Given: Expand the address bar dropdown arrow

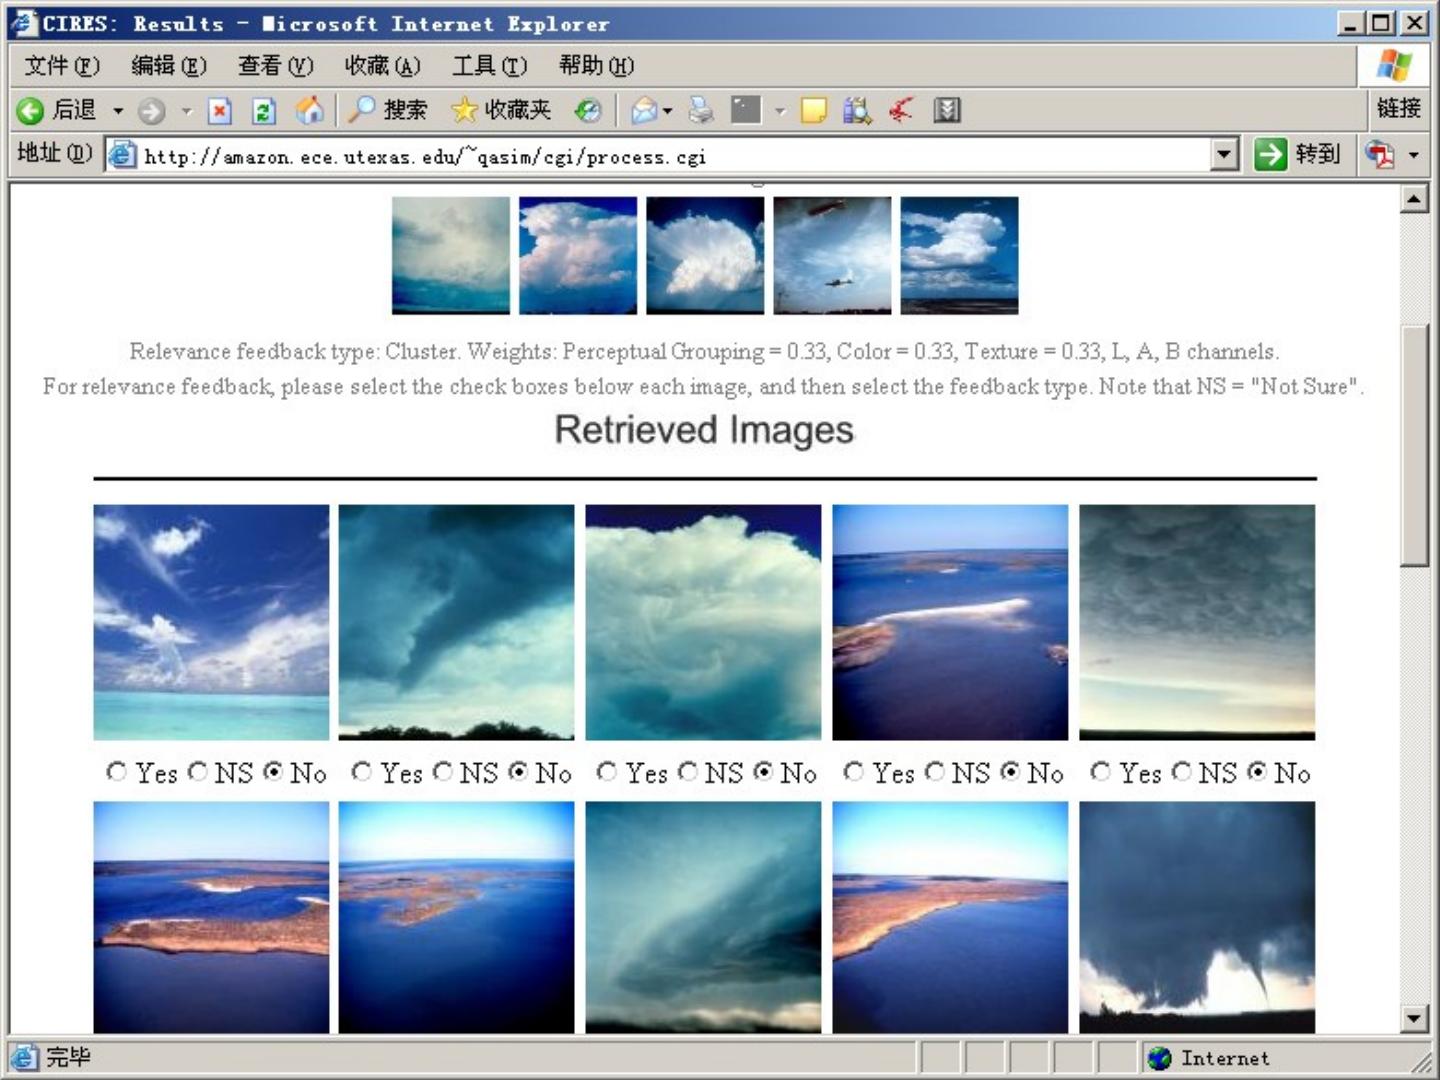Looking at the screenshot, I should click(1224, 155).
